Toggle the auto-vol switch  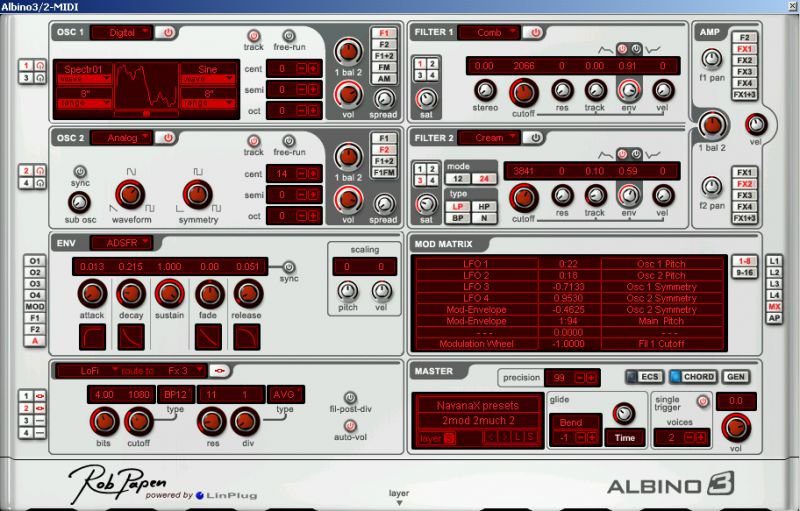tap(350, 425)
